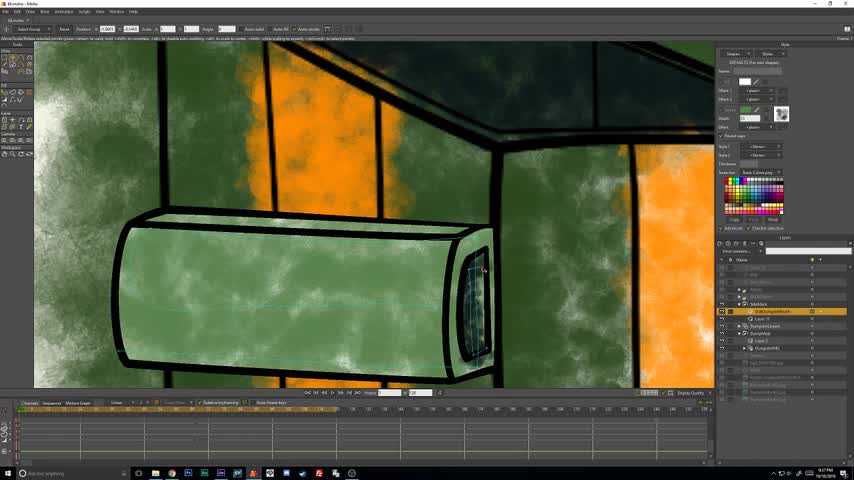
Task: Open the Shapes dropdown in Style panel
Action: point(736,54)
